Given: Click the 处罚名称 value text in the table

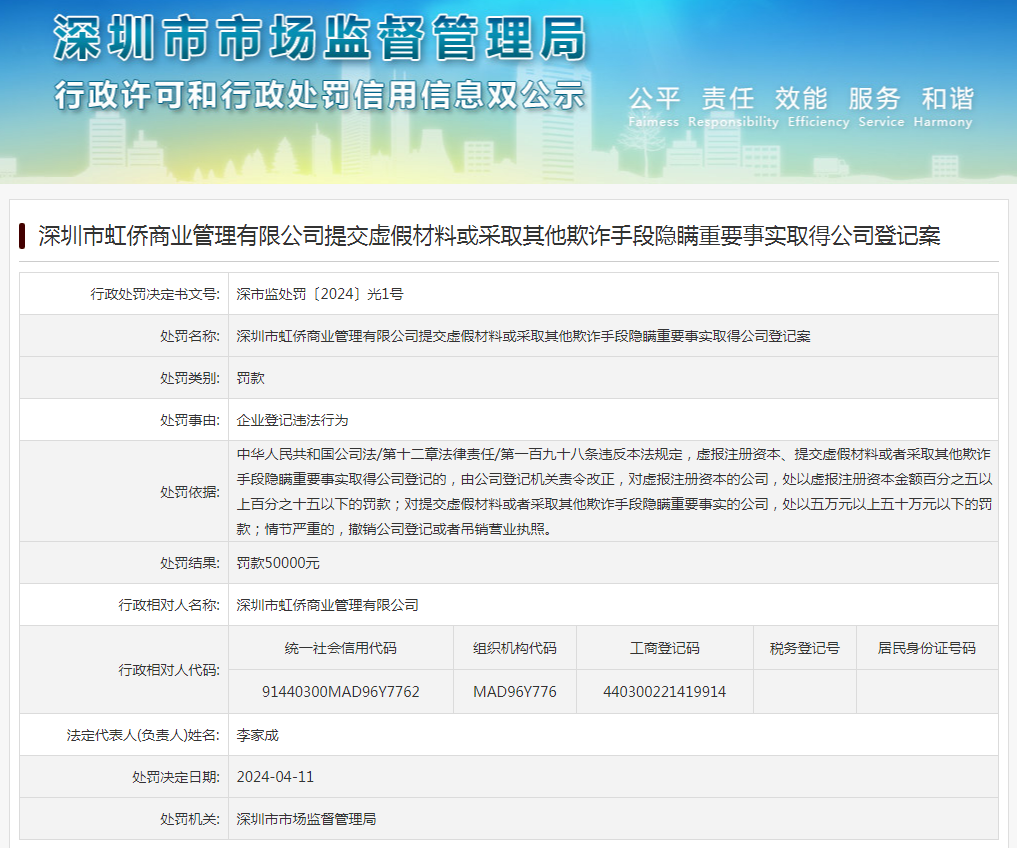Looking at the screenshot, I should [x=523, y=336].
